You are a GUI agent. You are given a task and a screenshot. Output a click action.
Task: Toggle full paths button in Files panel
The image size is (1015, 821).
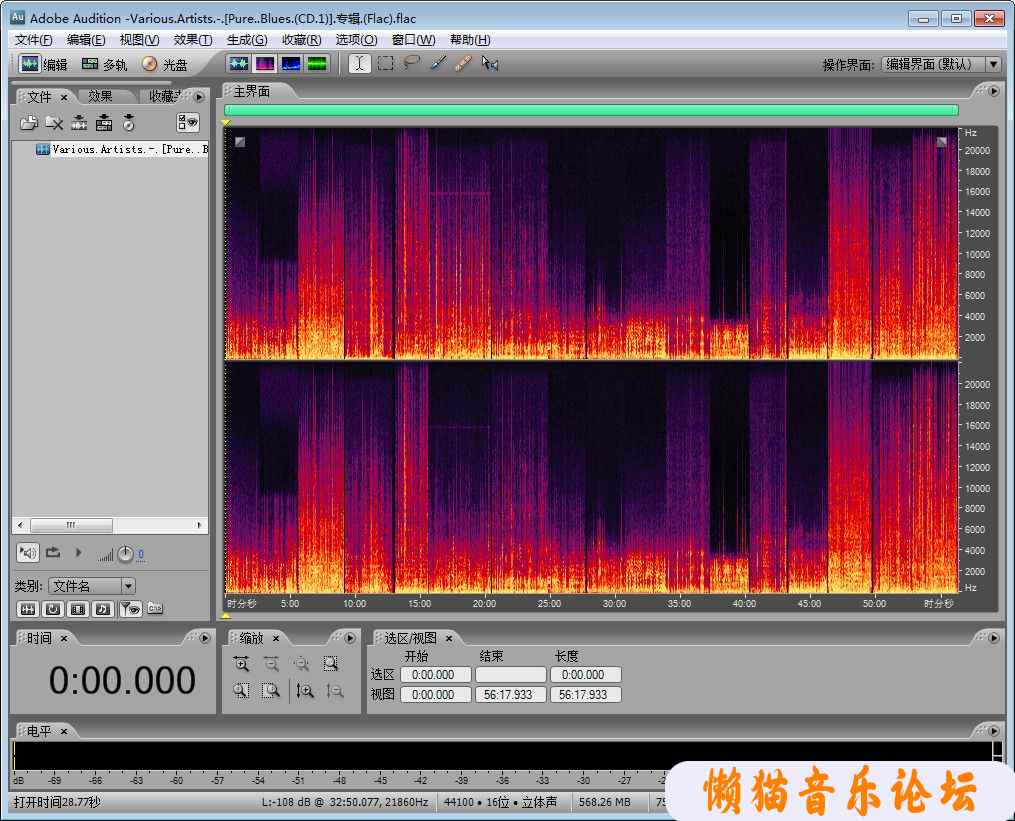(155, 609)
